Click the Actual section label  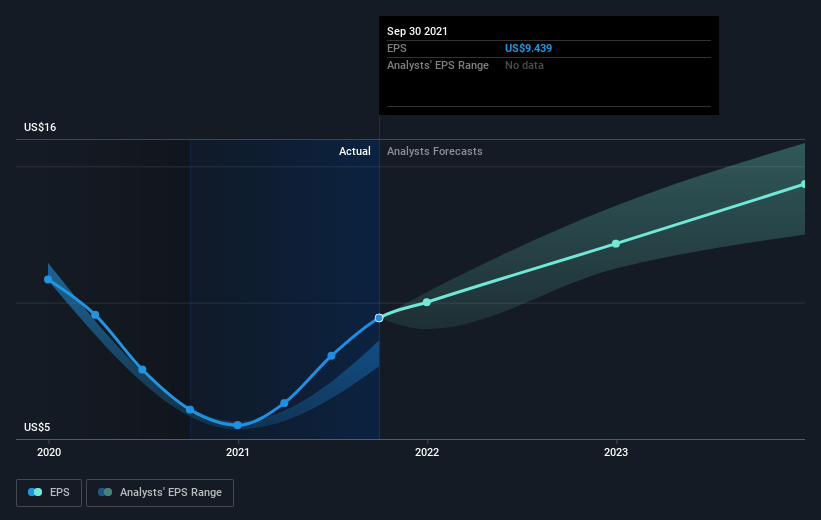354,151
